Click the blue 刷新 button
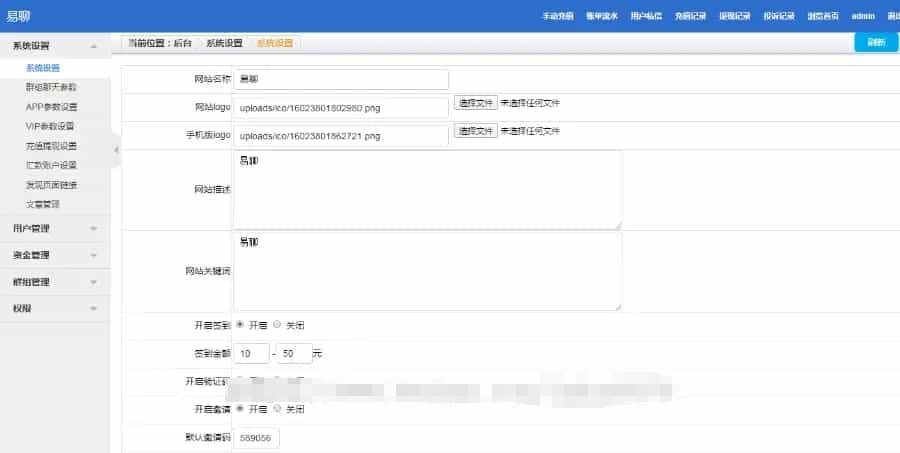Image resolution: width=900 pixels, height=453 pixels. (x=876, y=42)
